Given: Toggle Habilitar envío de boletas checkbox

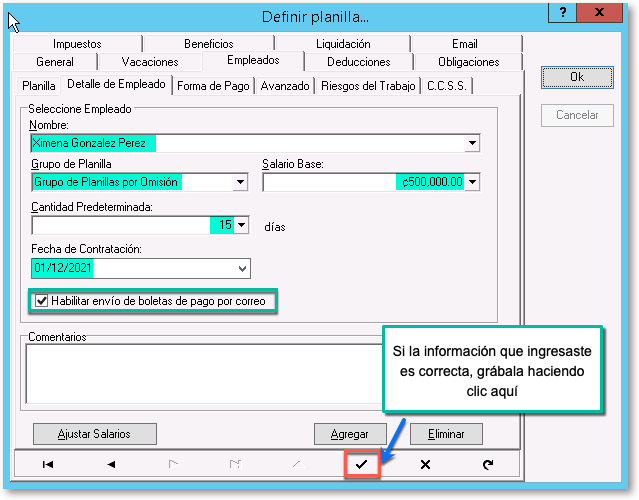Looking at the screenshot, I should pyautogui.click(x=42, y=301).
